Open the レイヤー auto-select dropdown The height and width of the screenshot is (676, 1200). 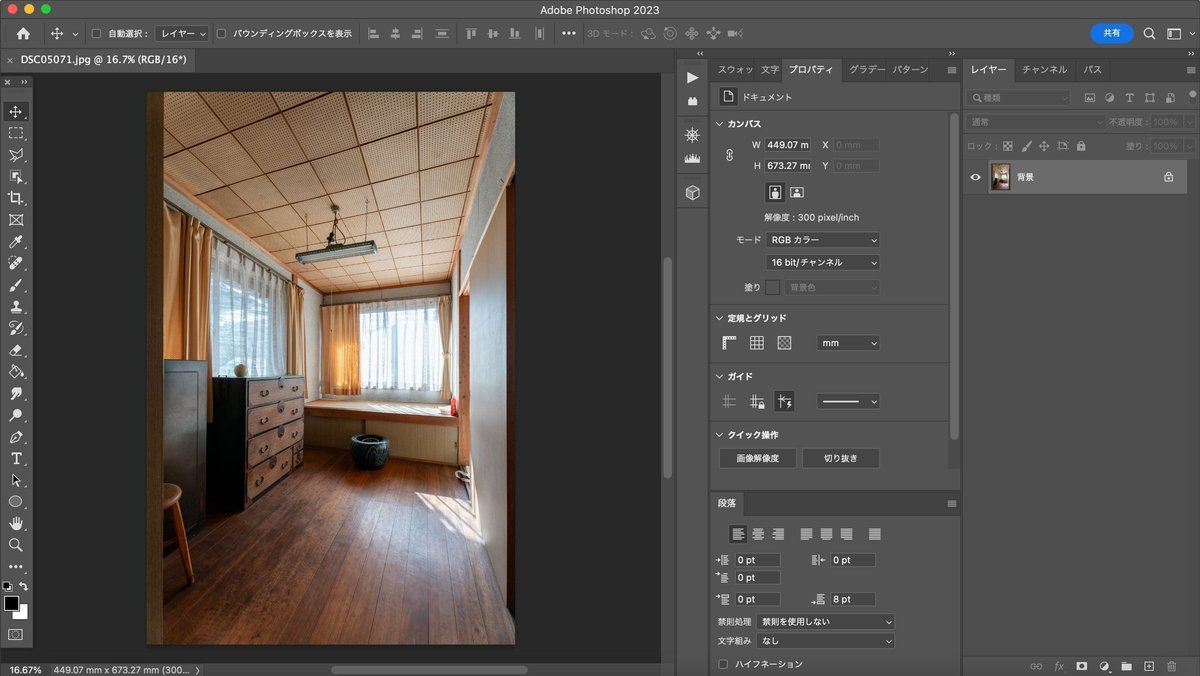(183, 33)
